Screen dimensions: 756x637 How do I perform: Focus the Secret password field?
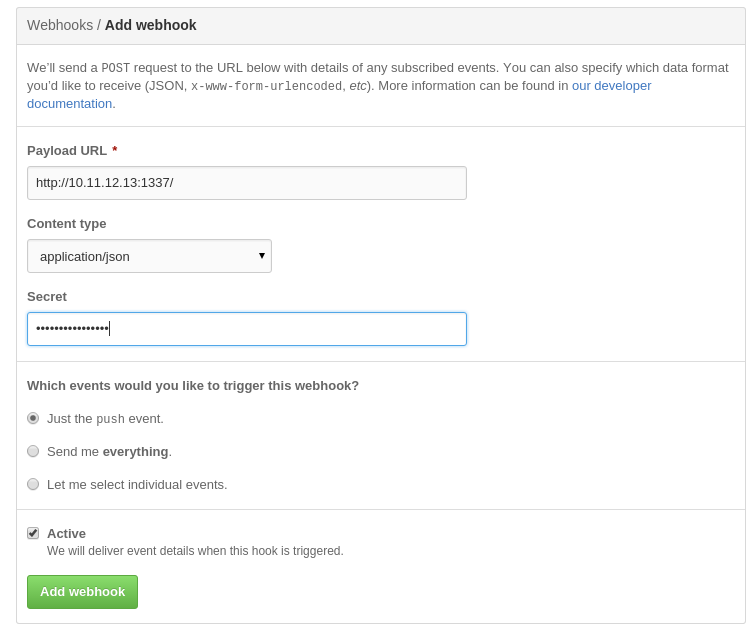247,329
